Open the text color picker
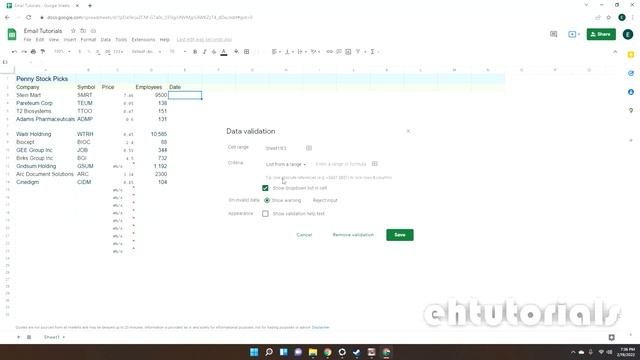The image size is (640, 360). click(x=224, y=52)
